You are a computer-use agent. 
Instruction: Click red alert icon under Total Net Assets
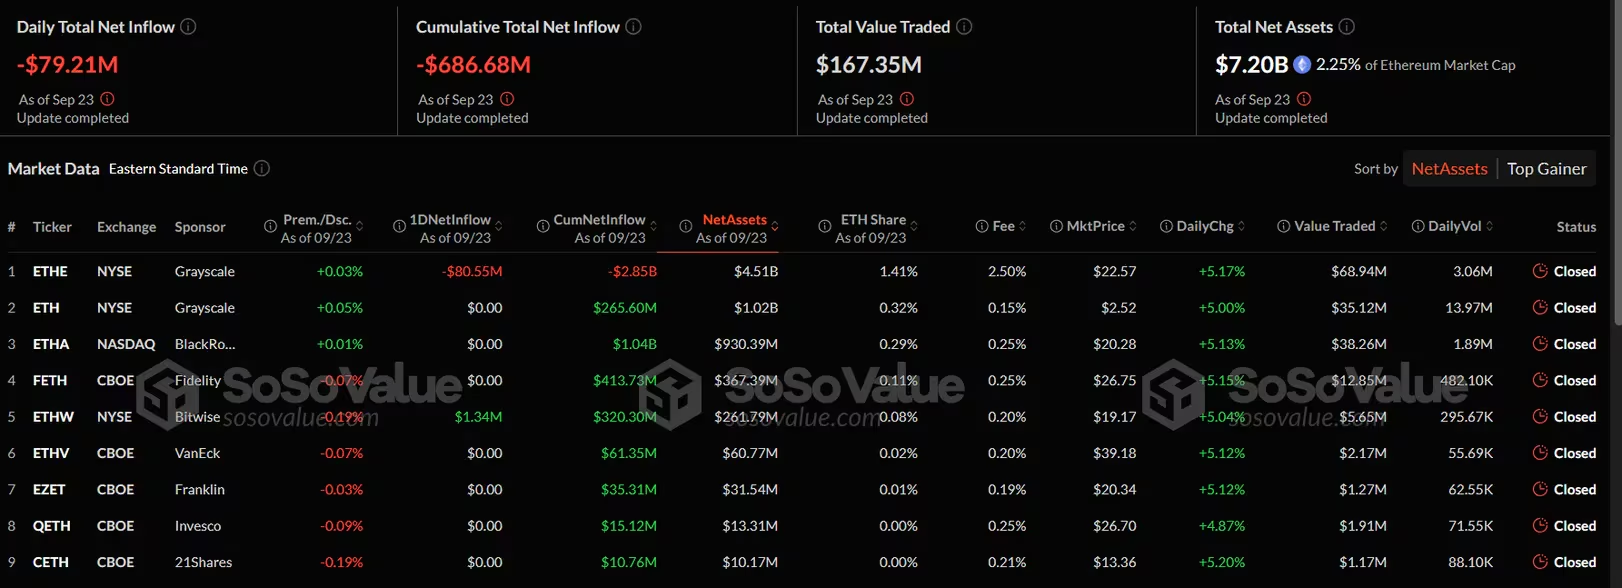tap(1304, 99)
